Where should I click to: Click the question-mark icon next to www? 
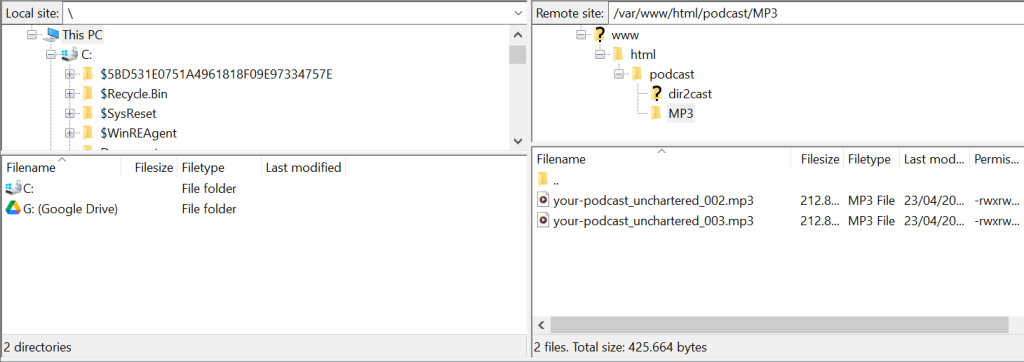600,34
